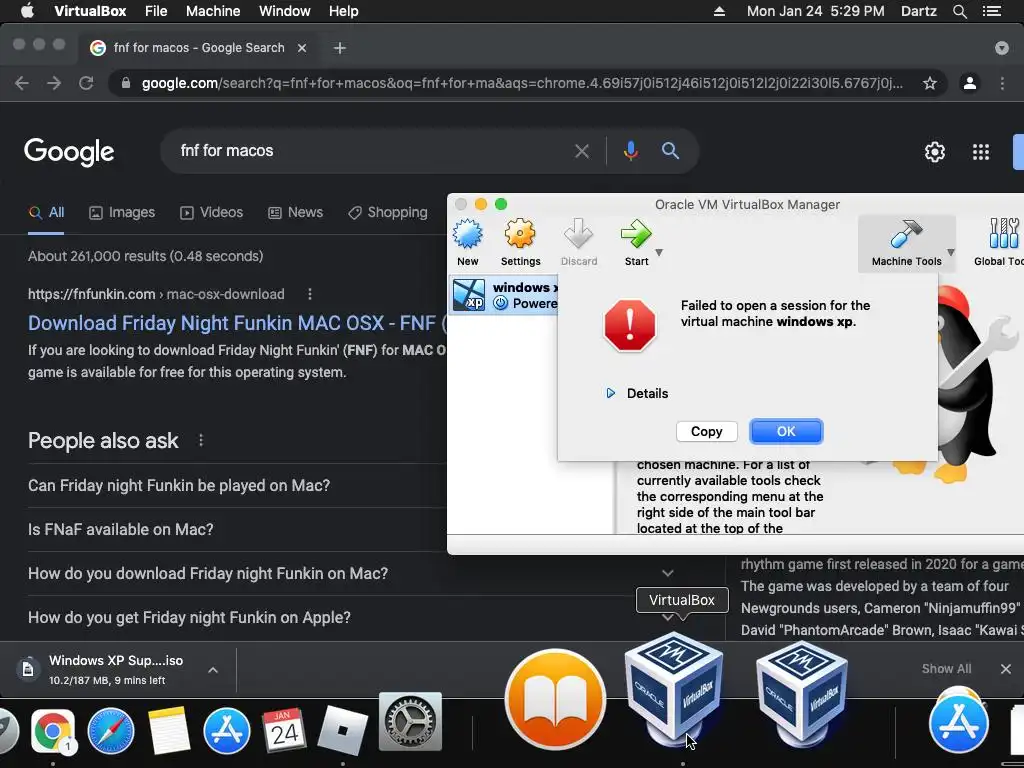
Task: Start voice search with microphone
Action: pyautogui.click(x=630, y=151)
